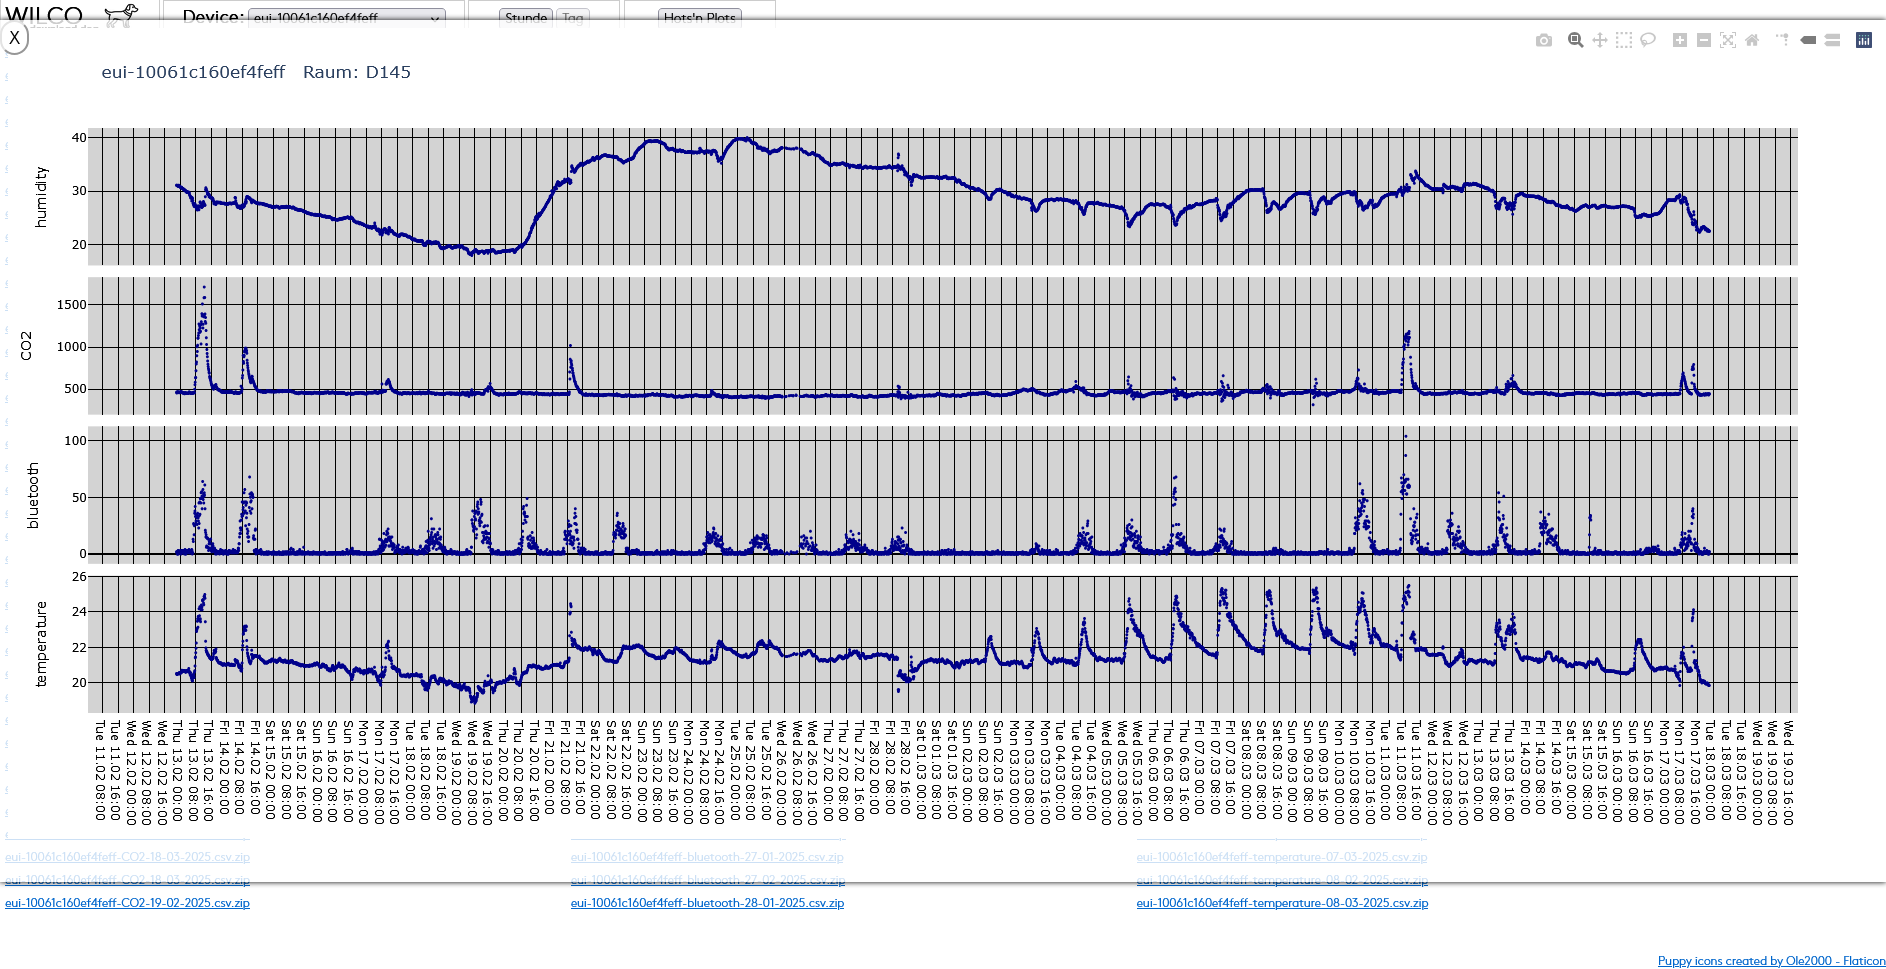1886x969 pixels.
Task: Select the Pan tool in plot modebar
Action: point(1600,40)
